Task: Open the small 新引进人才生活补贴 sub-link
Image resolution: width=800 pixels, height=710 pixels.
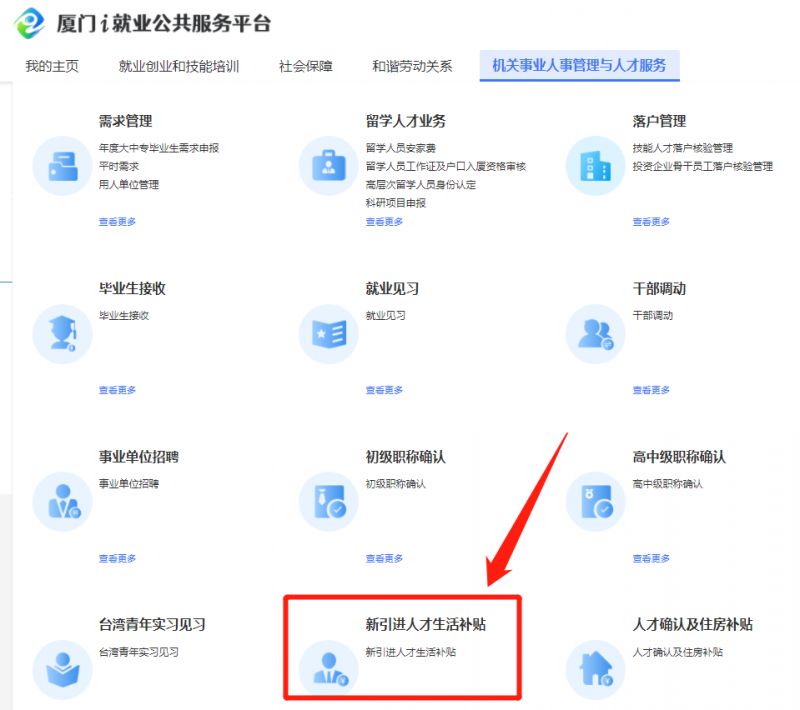Action: [411, 652]
